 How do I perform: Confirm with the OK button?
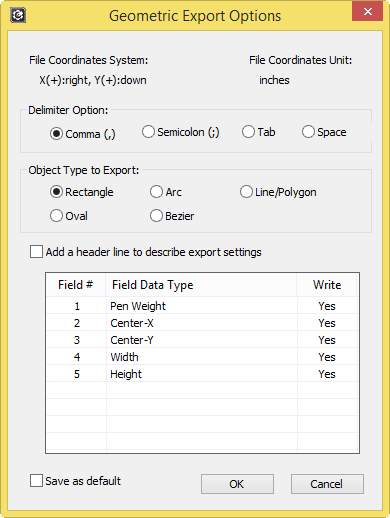pos(237,484)
